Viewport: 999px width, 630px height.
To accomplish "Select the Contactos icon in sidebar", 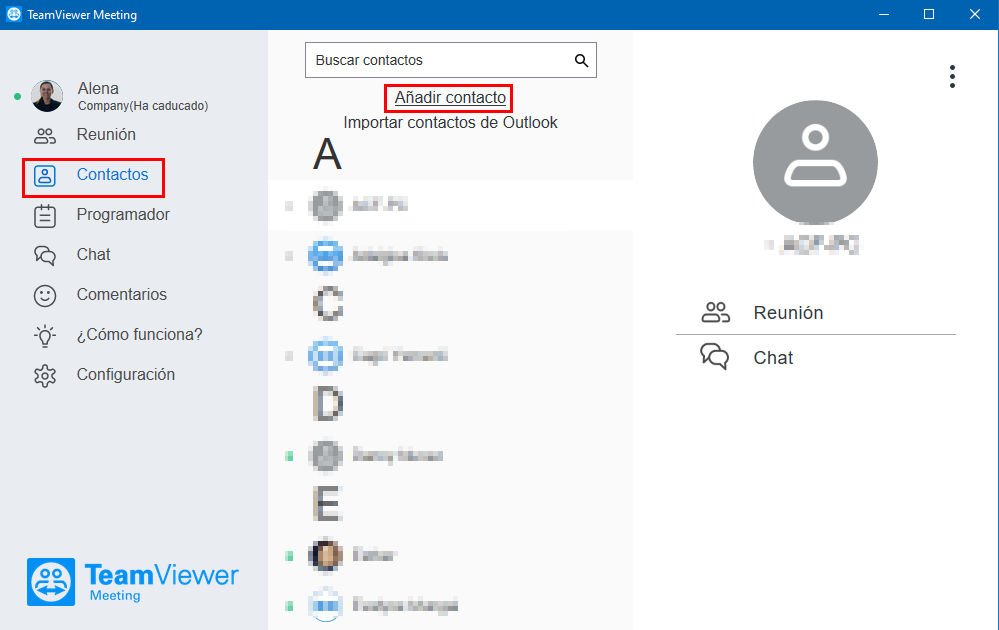I will pyautogui.click(x=45, y=176).
